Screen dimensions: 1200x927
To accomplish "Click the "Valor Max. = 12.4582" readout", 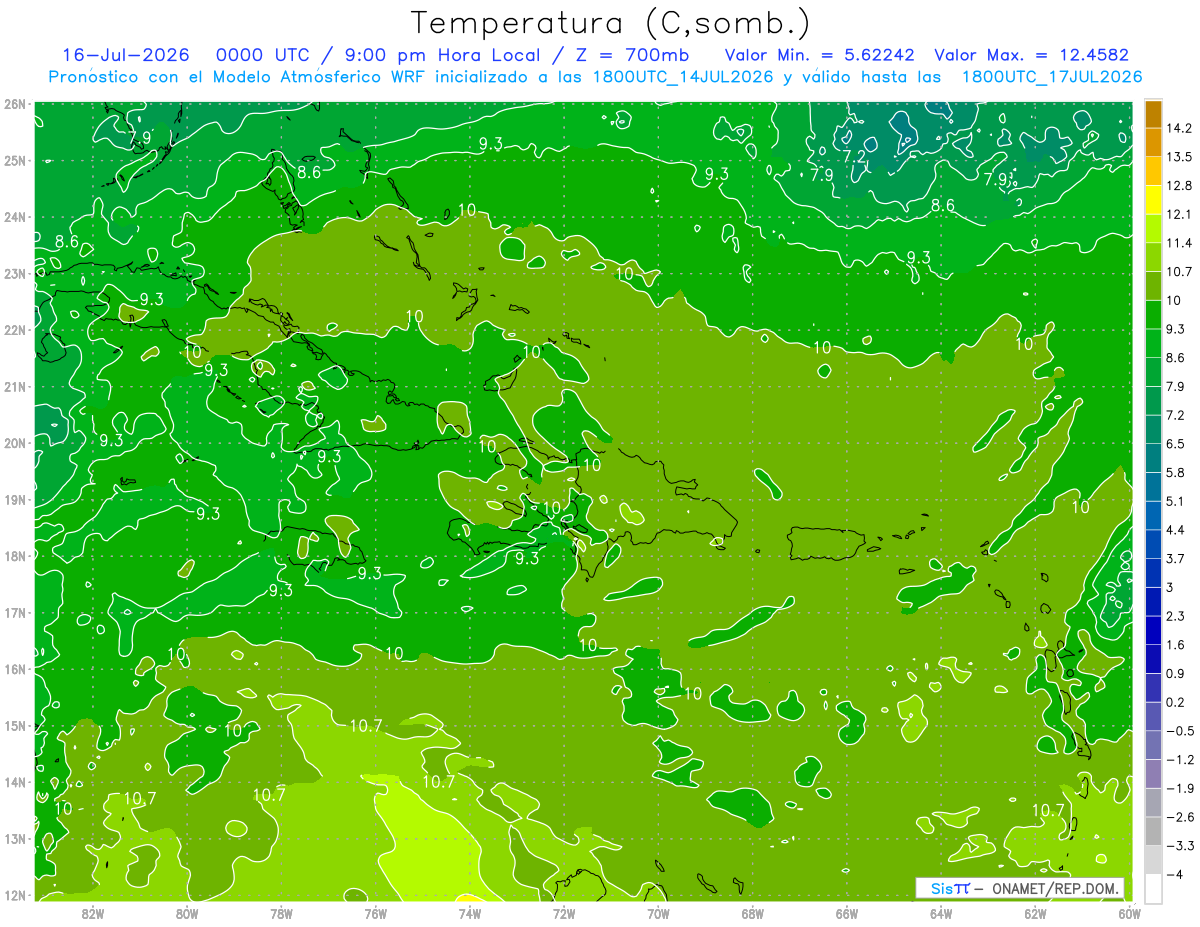I will tap(1031, 55).
